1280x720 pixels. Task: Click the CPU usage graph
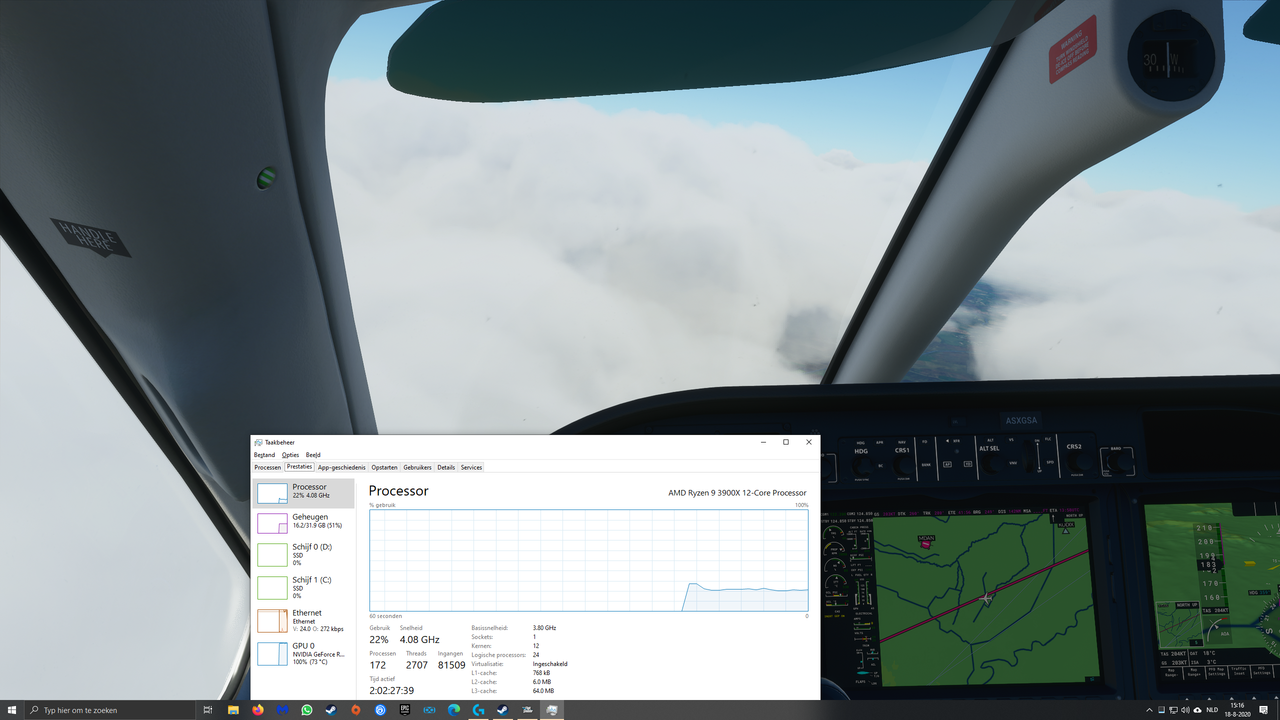point(589,560)
